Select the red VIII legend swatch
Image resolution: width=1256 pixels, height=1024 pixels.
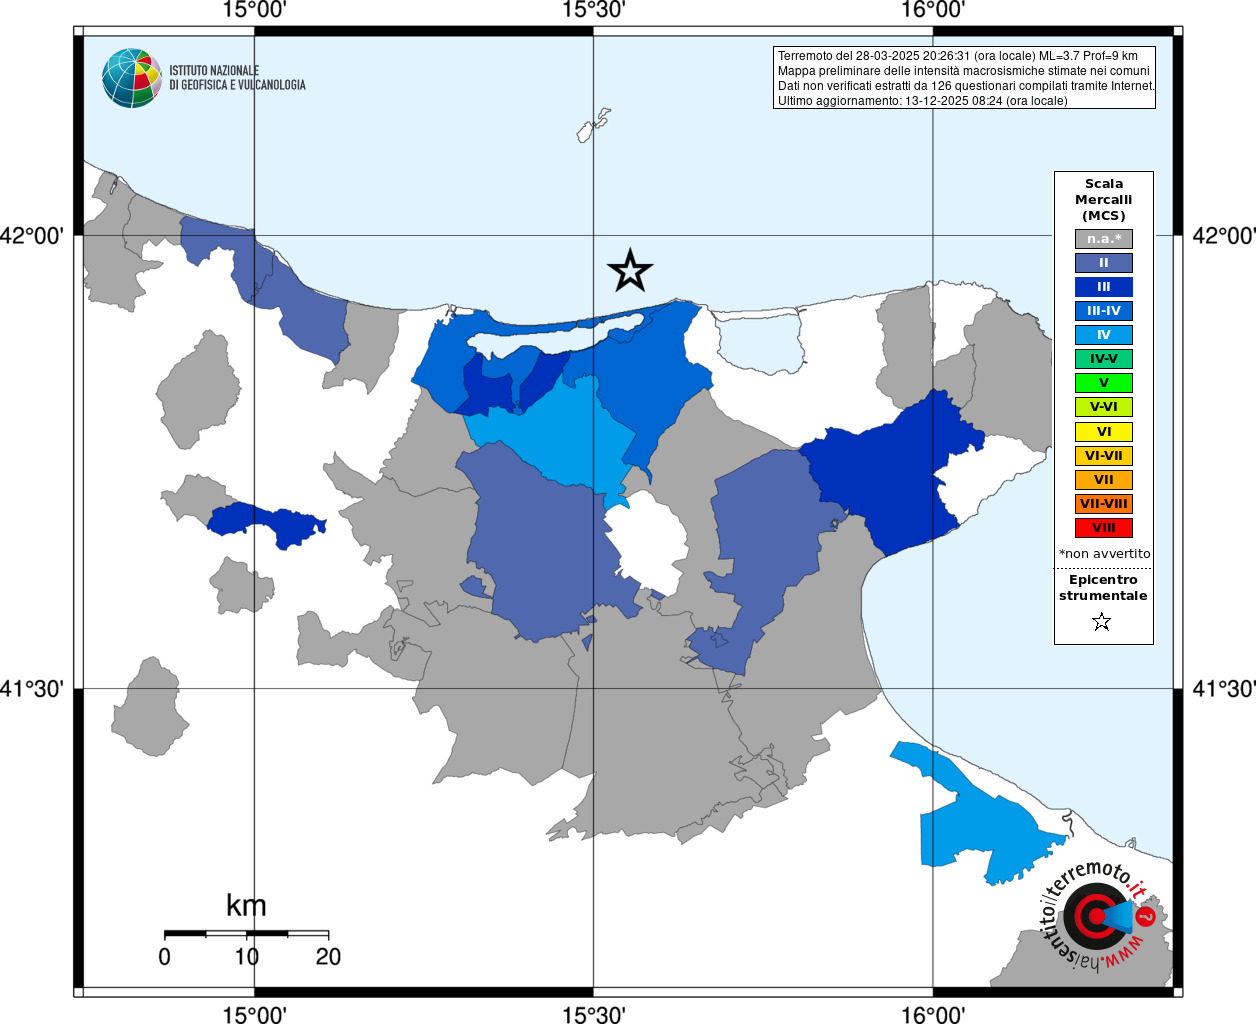tap(1104, 528)
